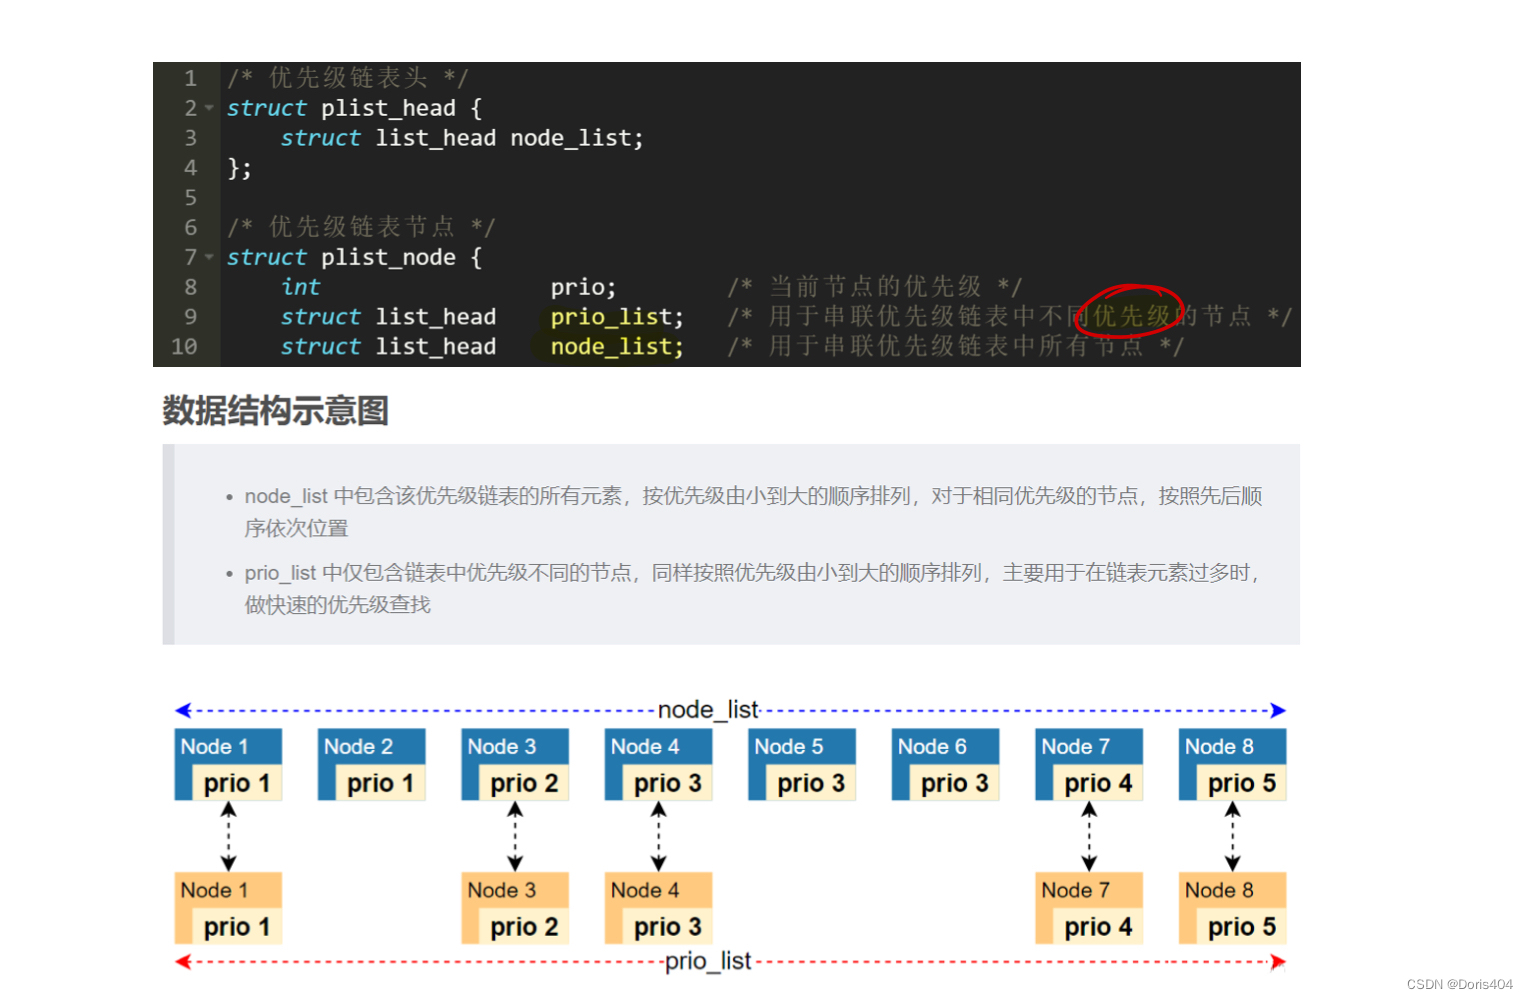Click 'prio;' on code line 8

(x=583, y=287)
